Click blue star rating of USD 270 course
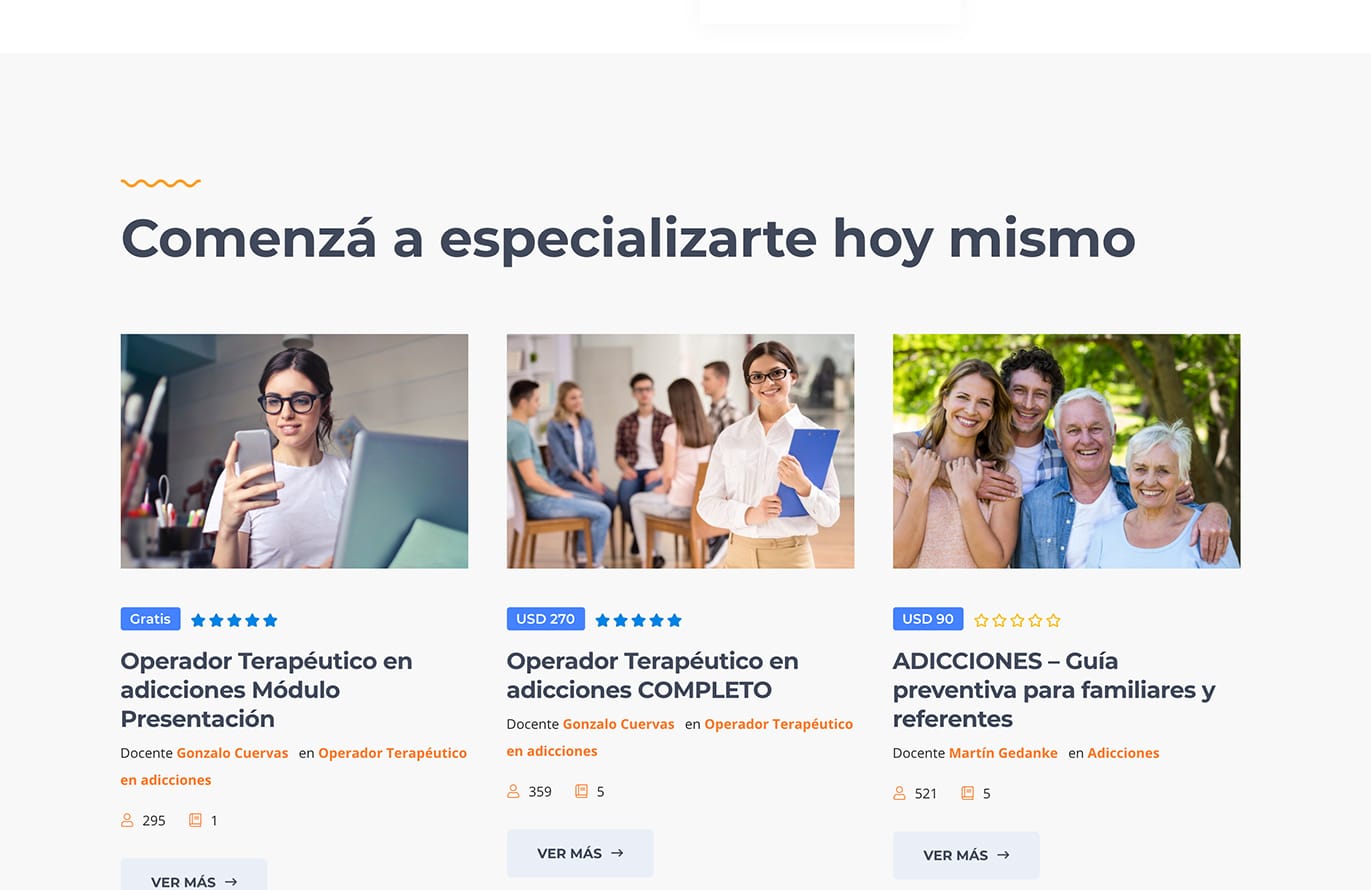This screenshot has height=890, width=1371. pos(638,620)
